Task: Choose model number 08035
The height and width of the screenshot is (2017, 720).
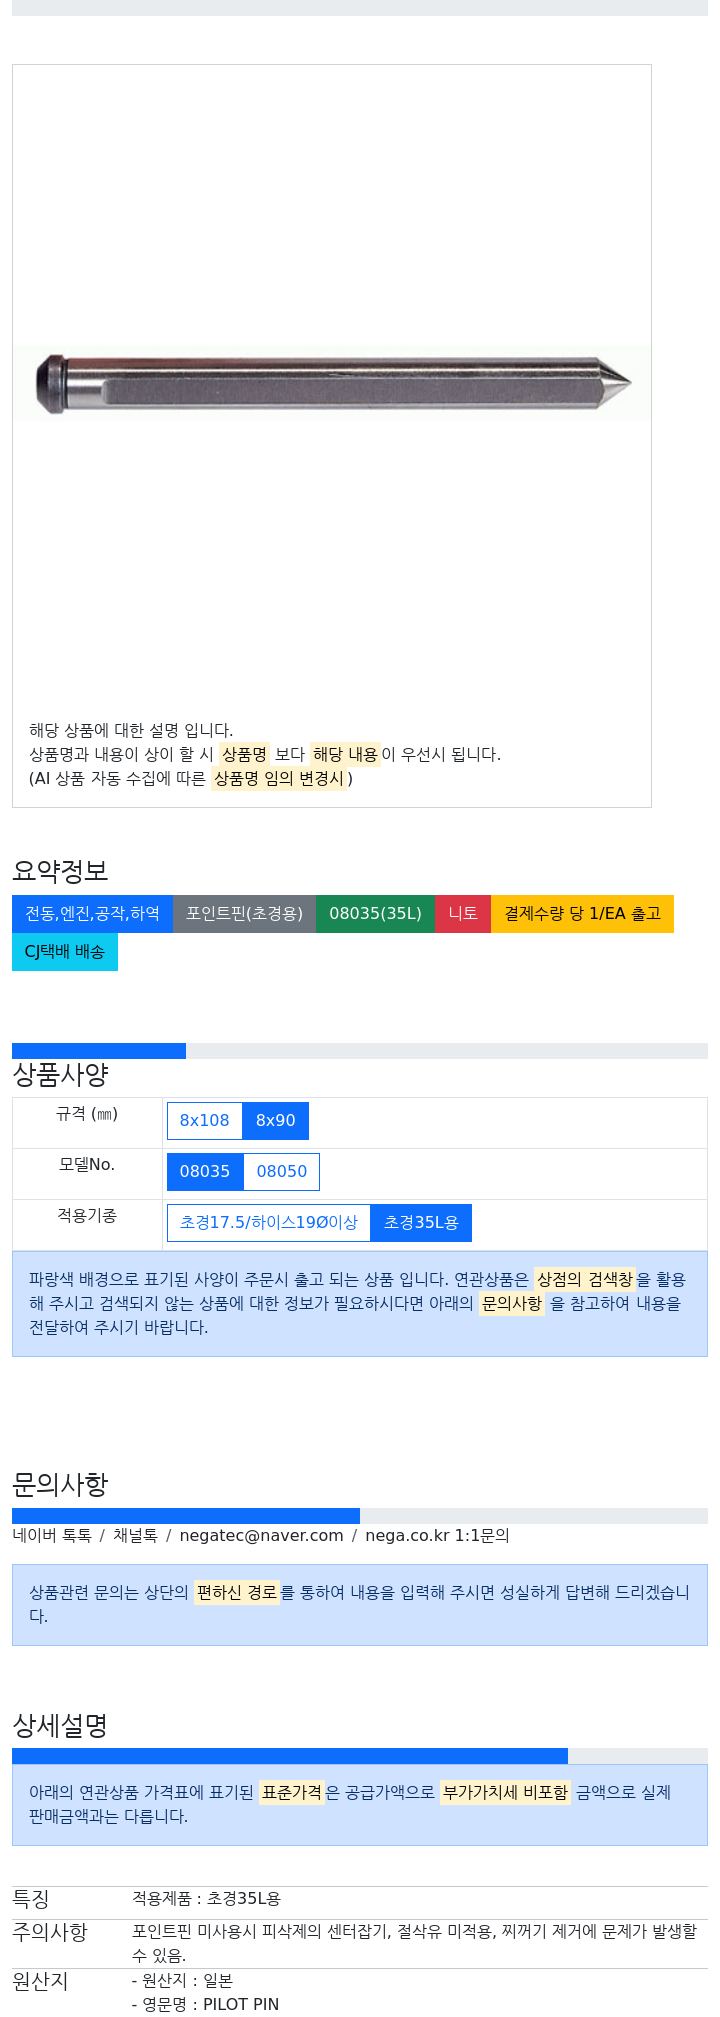Action: click(x=205, y=1171)
